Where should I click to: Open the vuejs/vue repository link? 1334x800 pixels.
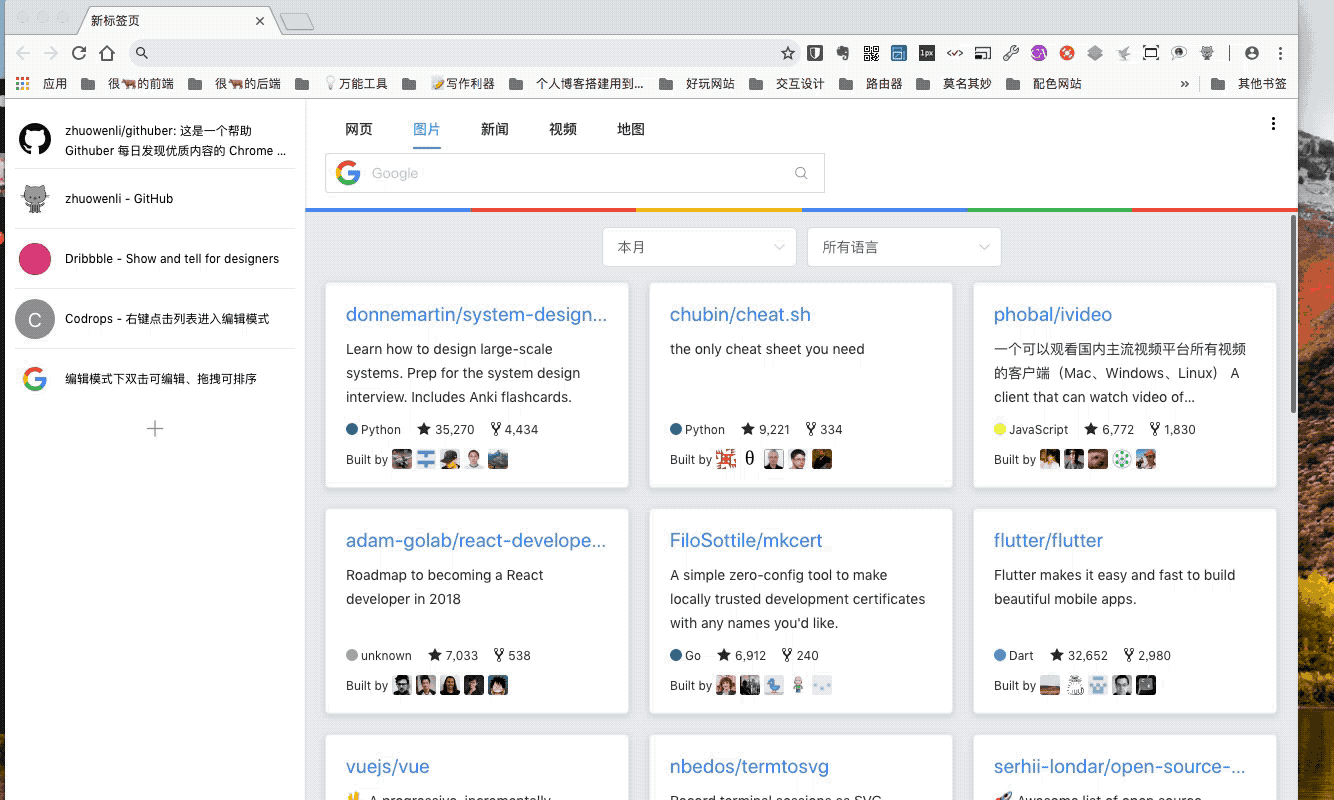[x=388, y=767]
